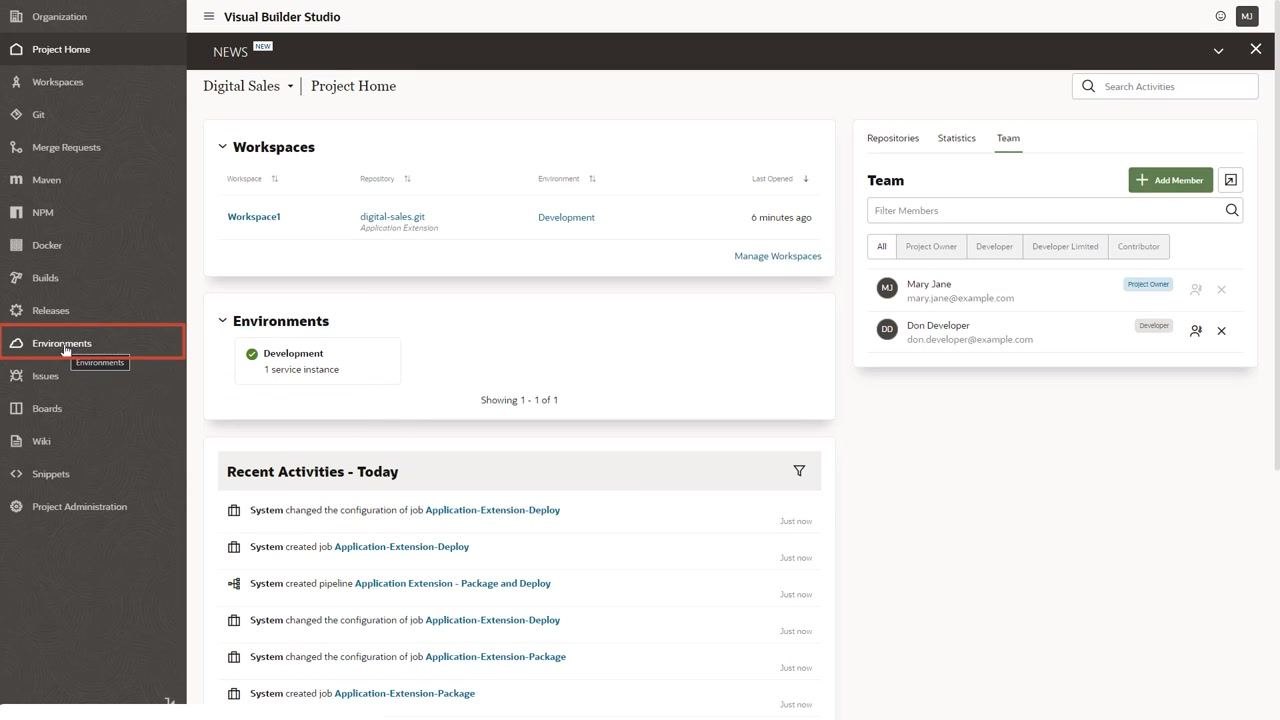
Task: Collapse the Environments section
Action: point(222,321)
